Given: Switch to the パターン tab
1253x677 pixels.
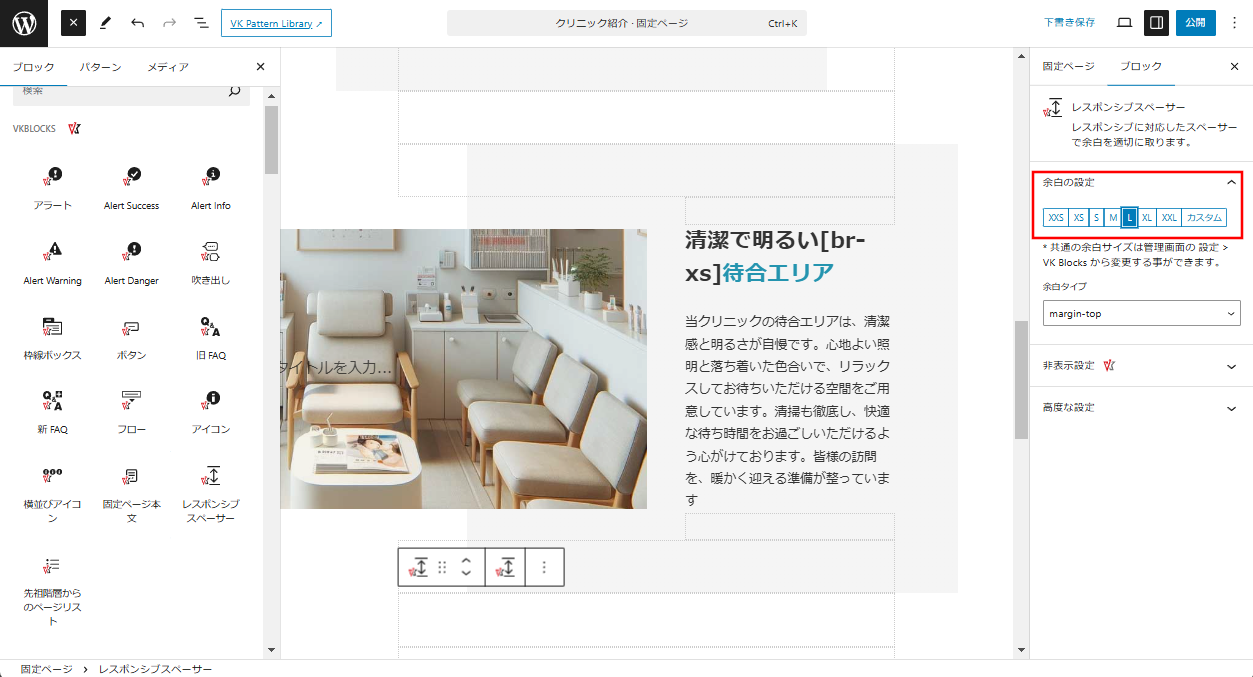Looking at the screenshot, I should (x=100, y=67).
